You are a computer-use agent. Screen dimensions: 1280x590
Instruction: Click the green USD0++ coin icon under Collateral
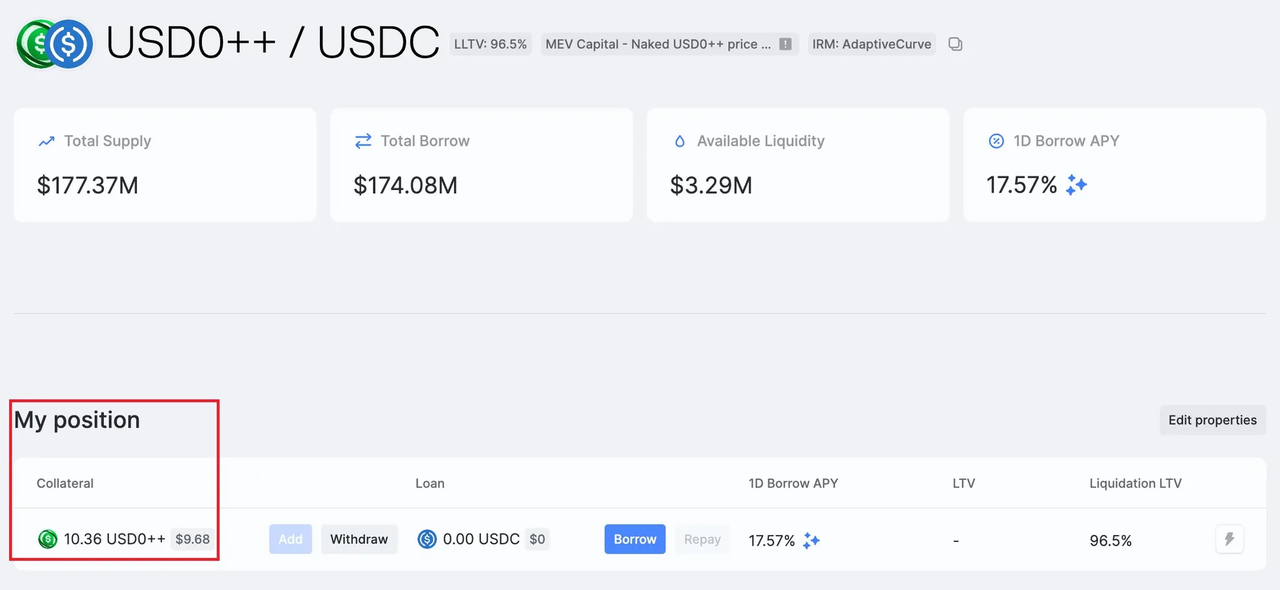point(48,539)
